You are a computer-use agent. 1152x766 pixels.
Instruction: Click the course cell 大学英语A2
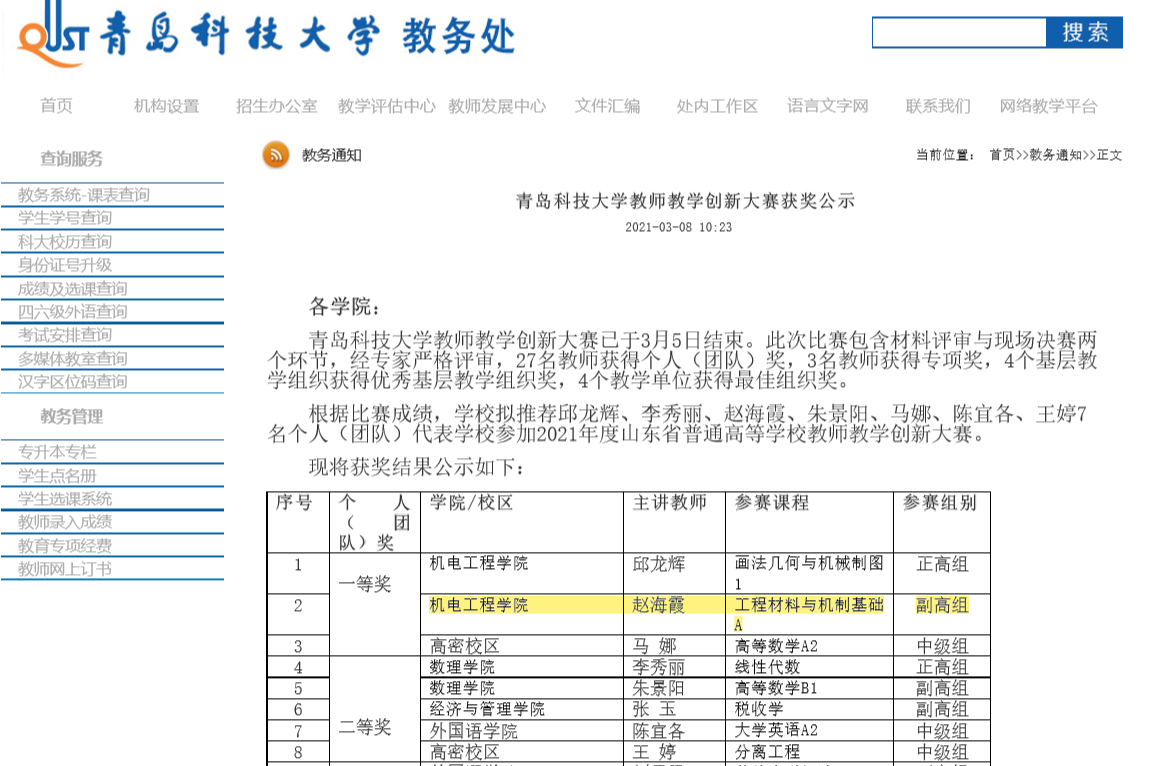[x=776, y=730]
